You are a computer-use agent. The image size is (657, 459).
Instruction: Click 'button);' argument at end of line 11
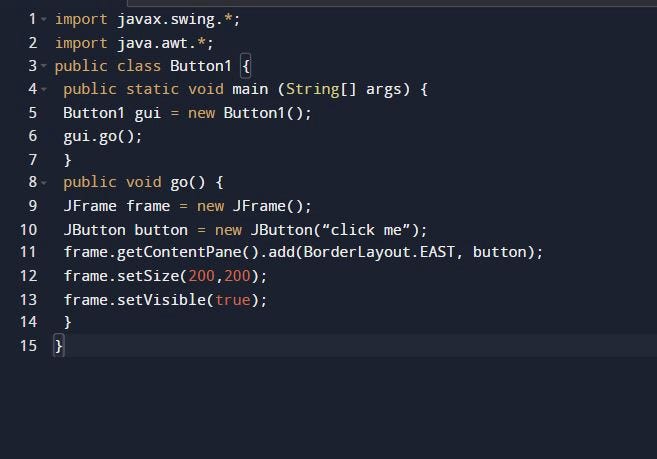[507, 252]
